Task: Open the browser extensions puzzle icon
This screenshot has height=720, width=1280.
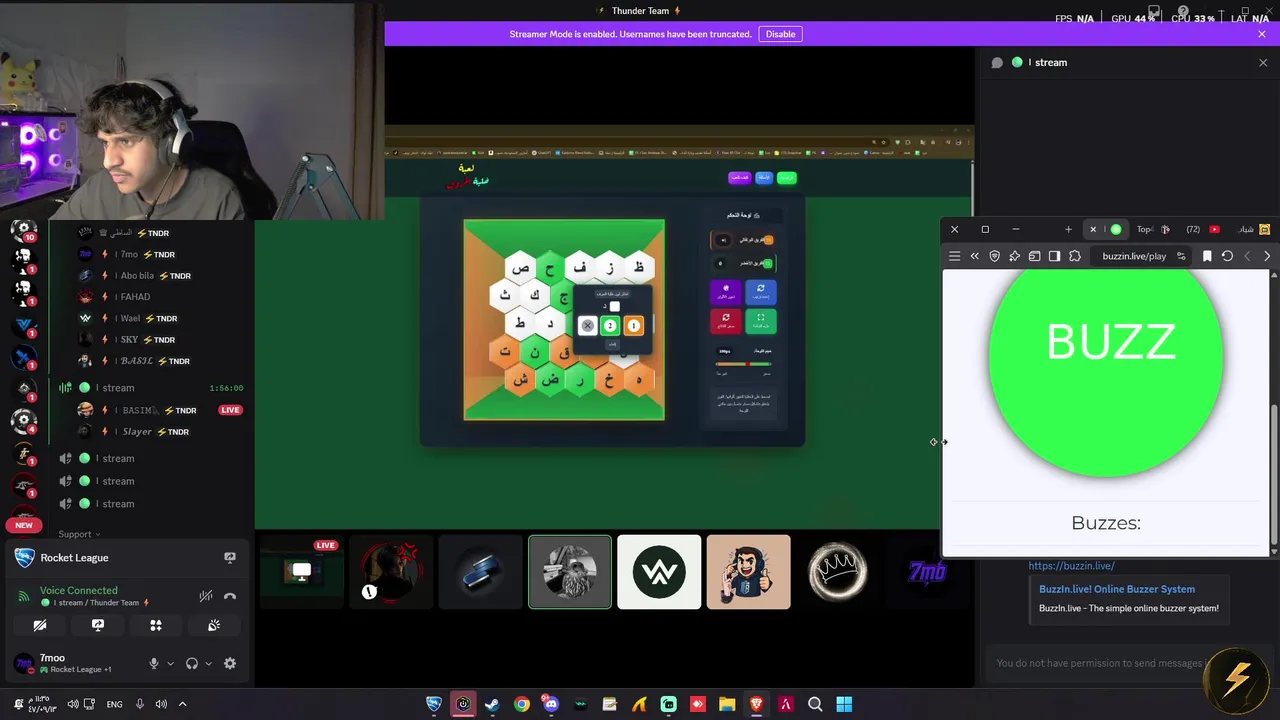Action: pos(1075,256)
